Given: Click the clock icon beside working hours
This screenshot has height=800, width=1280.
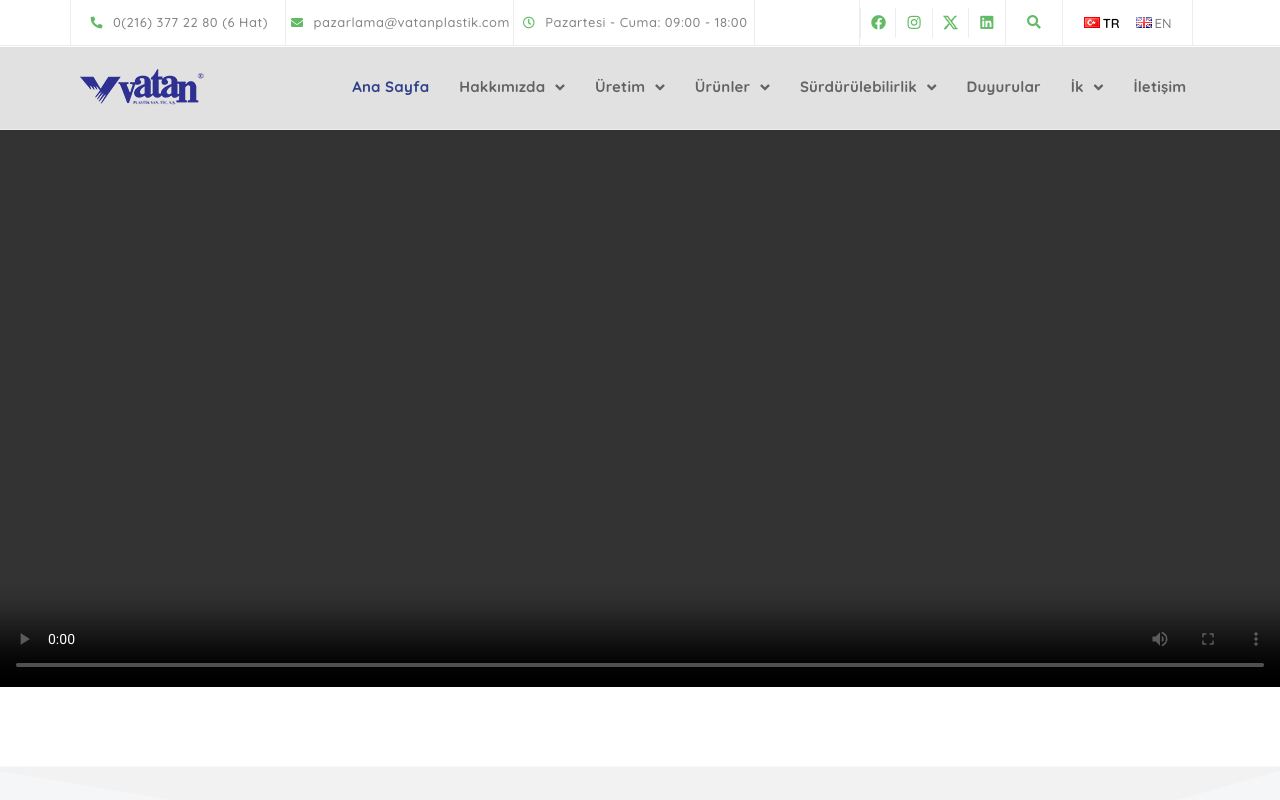Looking at the screenshot, I should pyautogui.click(x=529, y=22).
